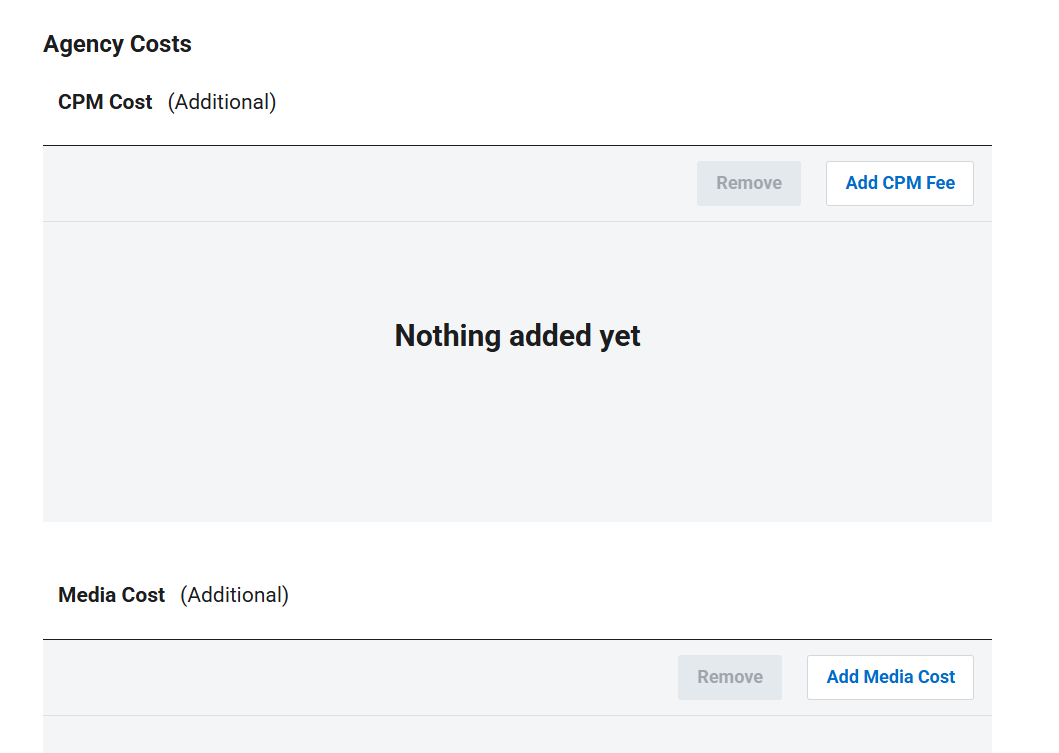This screenshot has width=1059, height=753.
Task: Click divider line under Media Cost header
Action: [x=517, y=639]
